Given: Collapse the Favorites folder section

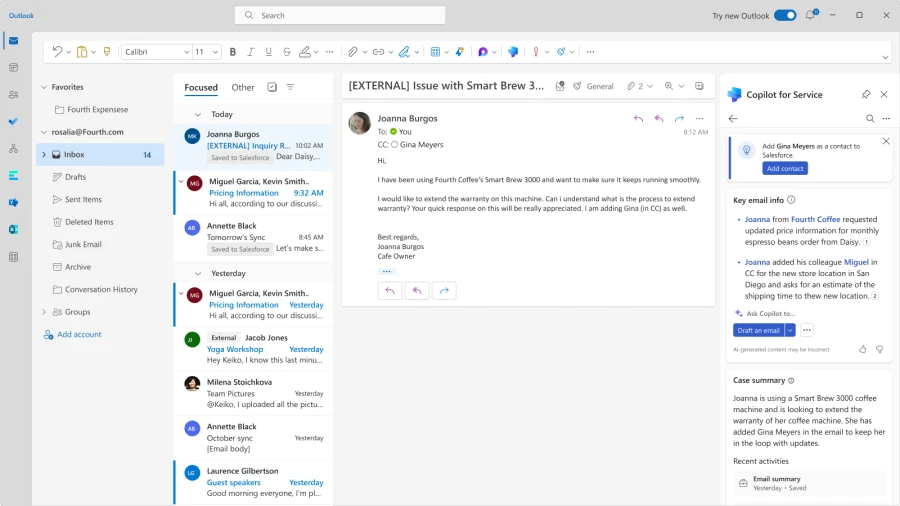Looking at the screenshot, I should (x=44, y=87).
